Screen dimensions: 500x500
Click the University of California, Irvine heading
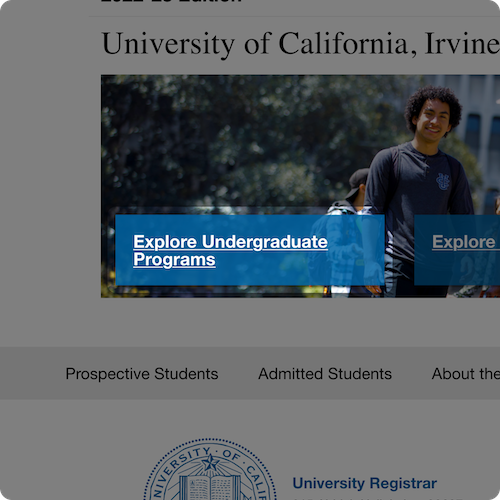301,44
